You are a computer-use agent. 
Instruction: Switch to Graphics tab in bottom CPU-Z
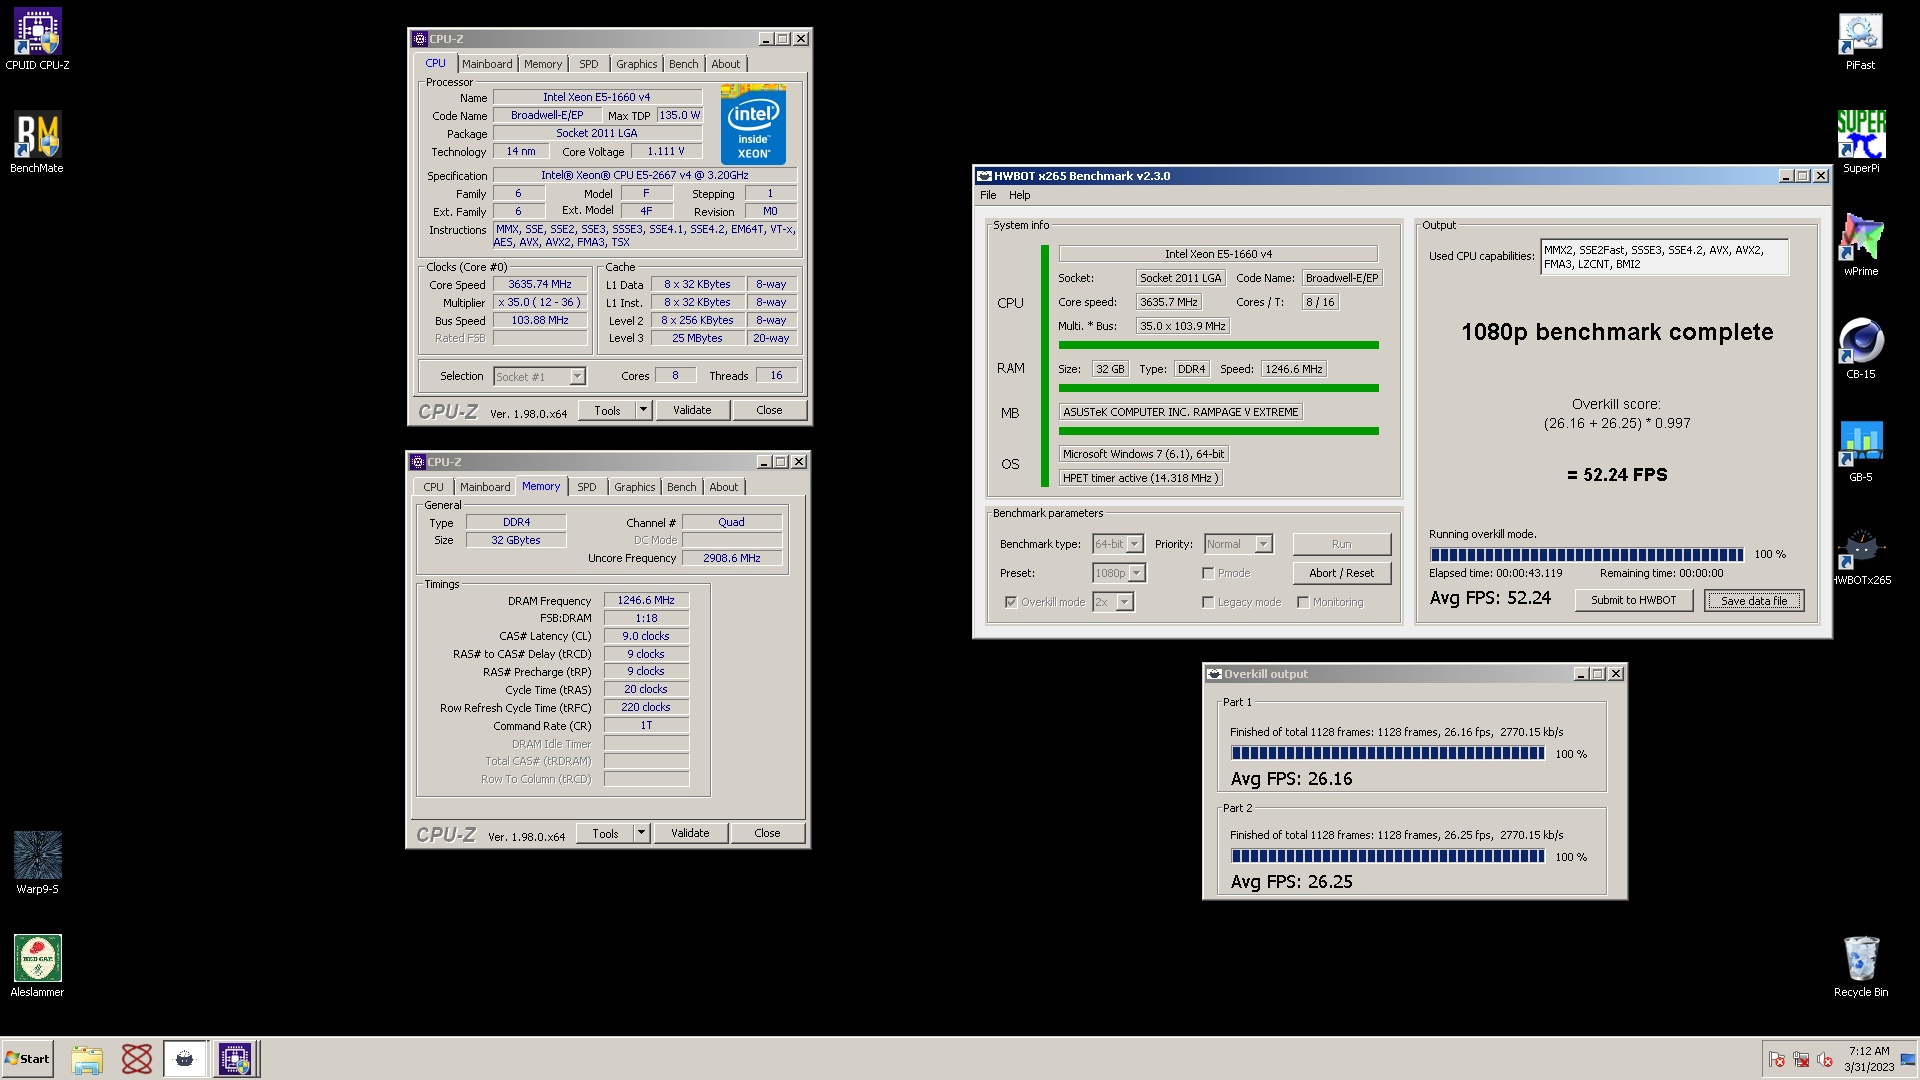coord(635,487)
